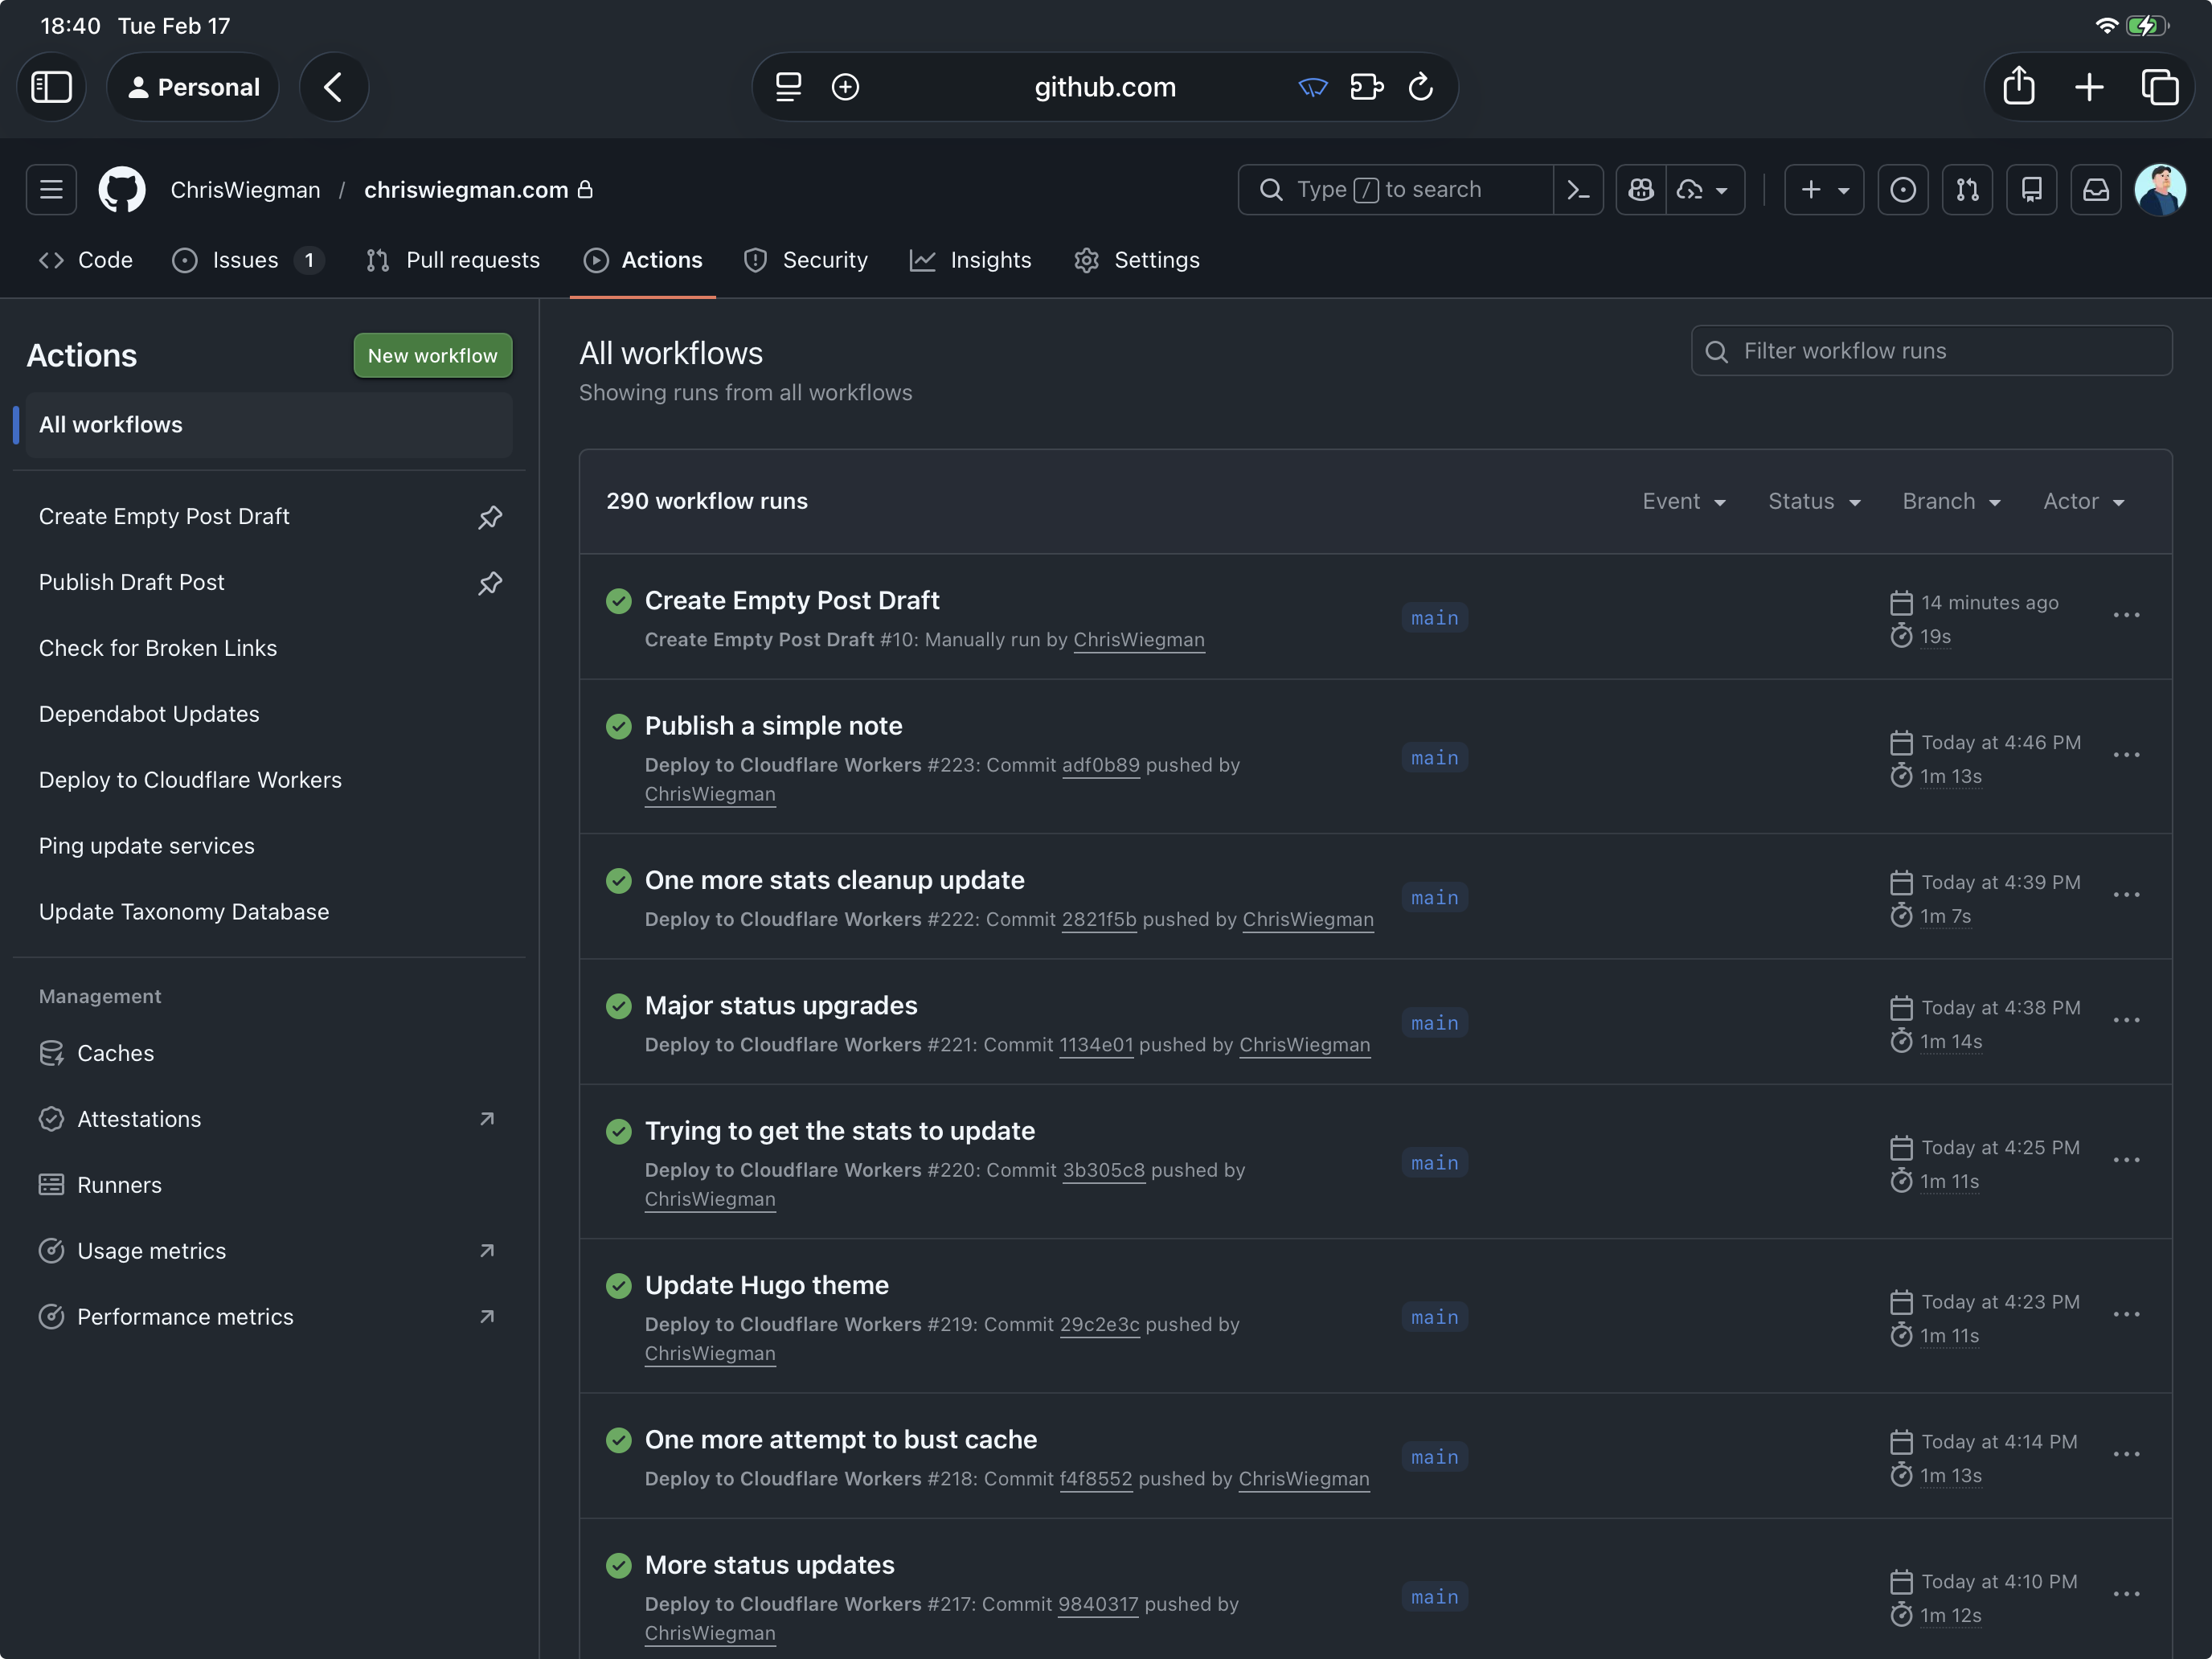Select Update Taxonomy Database workflow
The width and height of the screenshot is (2212, 1659).
(x=269, y=912)
